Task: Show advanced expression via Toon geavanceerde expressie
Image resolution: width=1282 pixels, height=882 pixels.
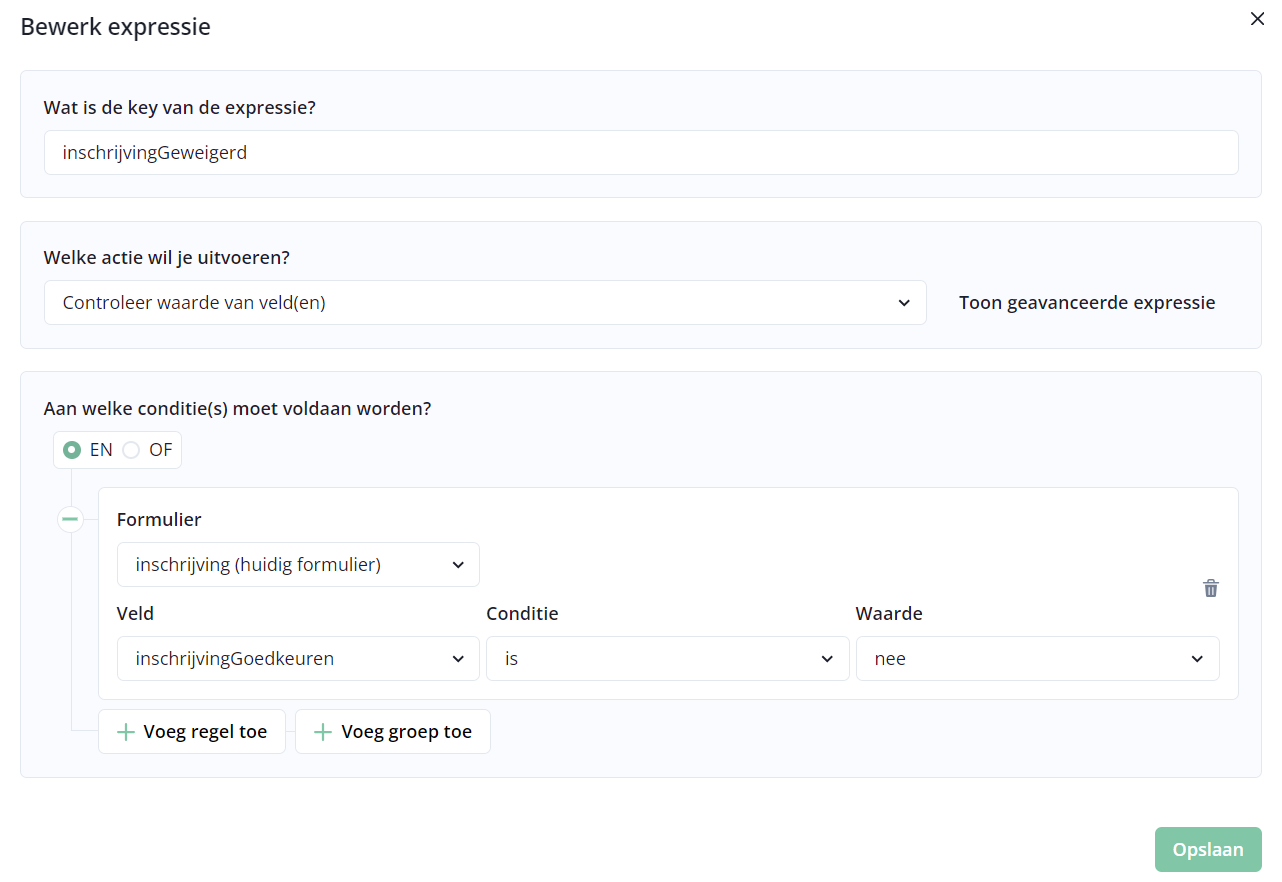Action: click(x=1087, y=303)
